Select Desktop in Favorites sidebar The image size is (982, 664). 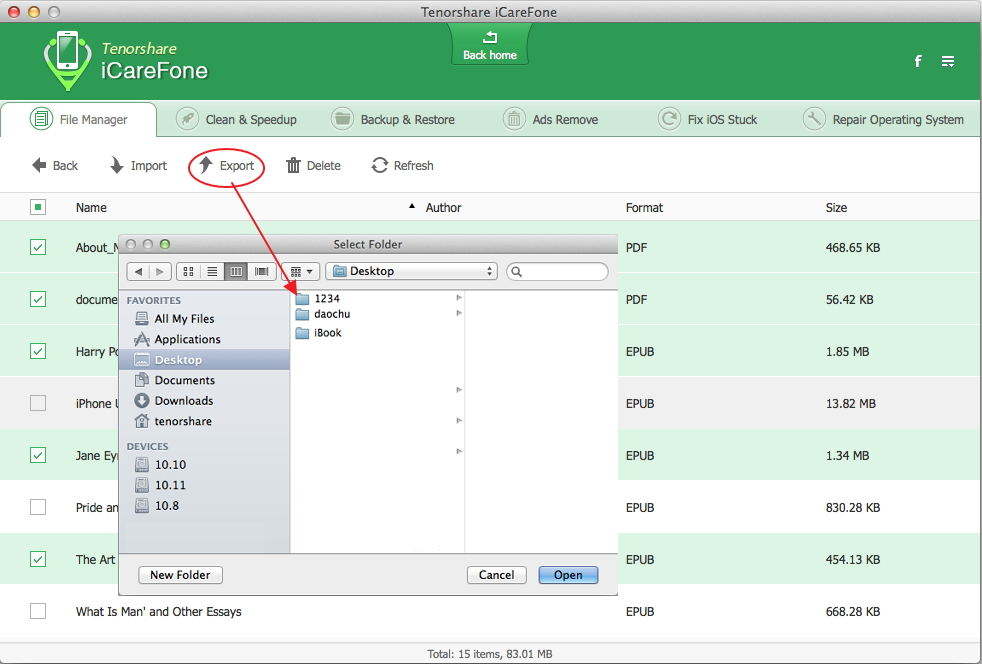(x=204, y=360)
